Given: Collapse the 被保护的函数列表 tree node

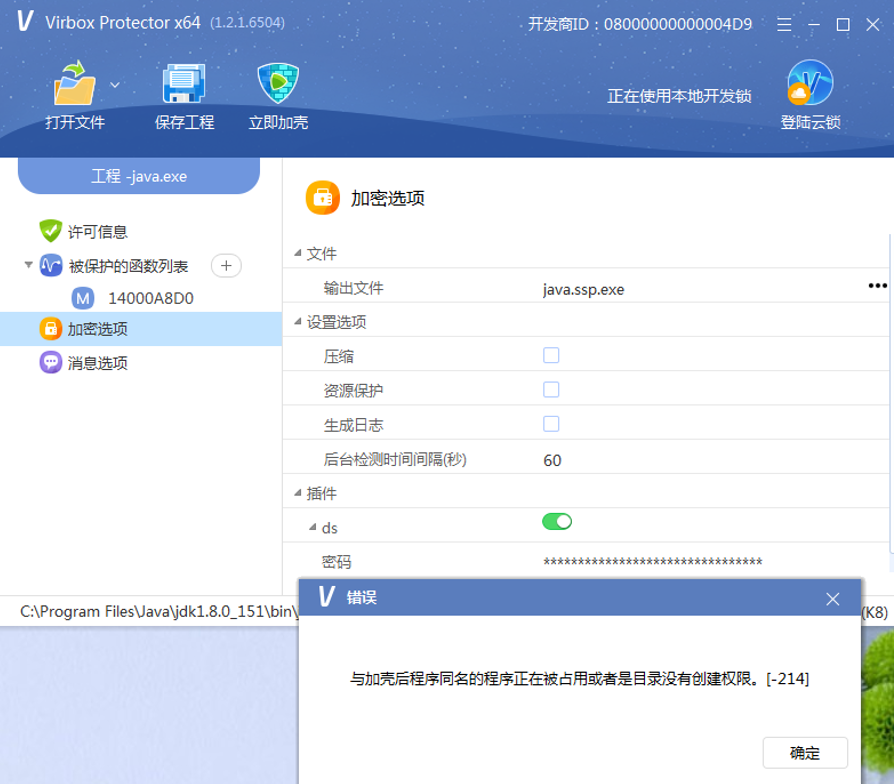Looking at the screenshot, I should pyautogui.click(x=28, y=265).
